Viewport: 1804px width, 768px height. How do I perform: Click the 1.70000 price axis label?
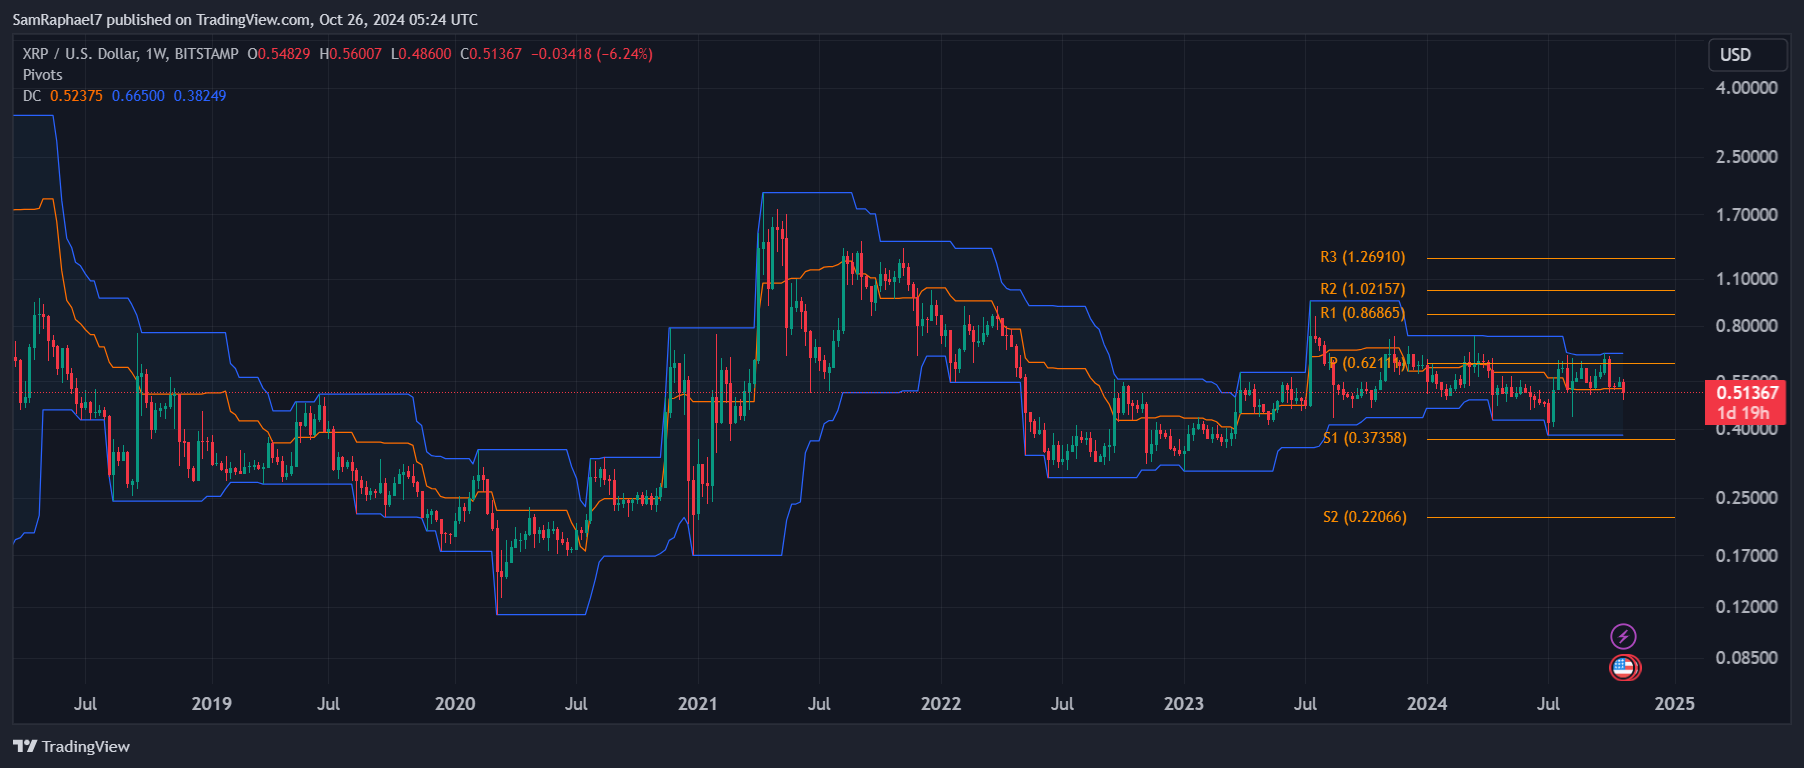pos(1747,215)
